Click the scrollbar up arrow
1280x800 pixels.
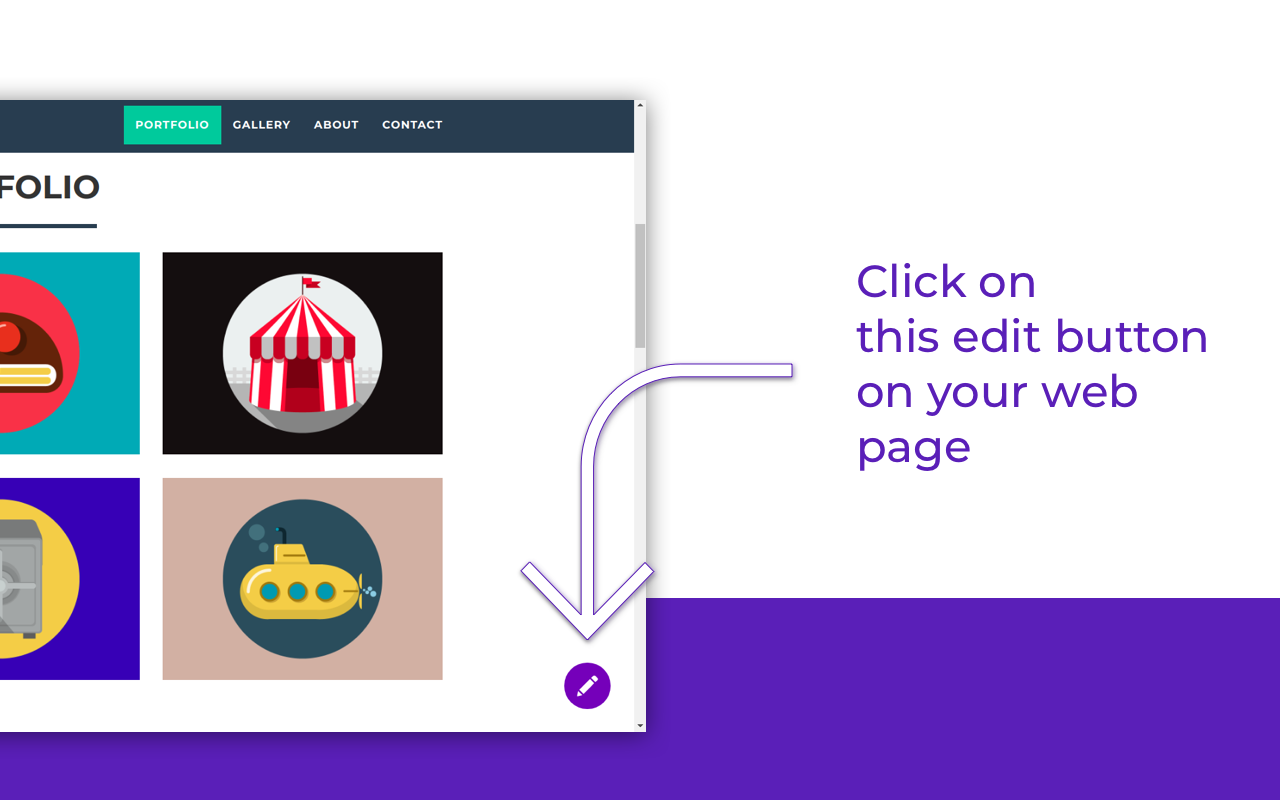point(640,105)
